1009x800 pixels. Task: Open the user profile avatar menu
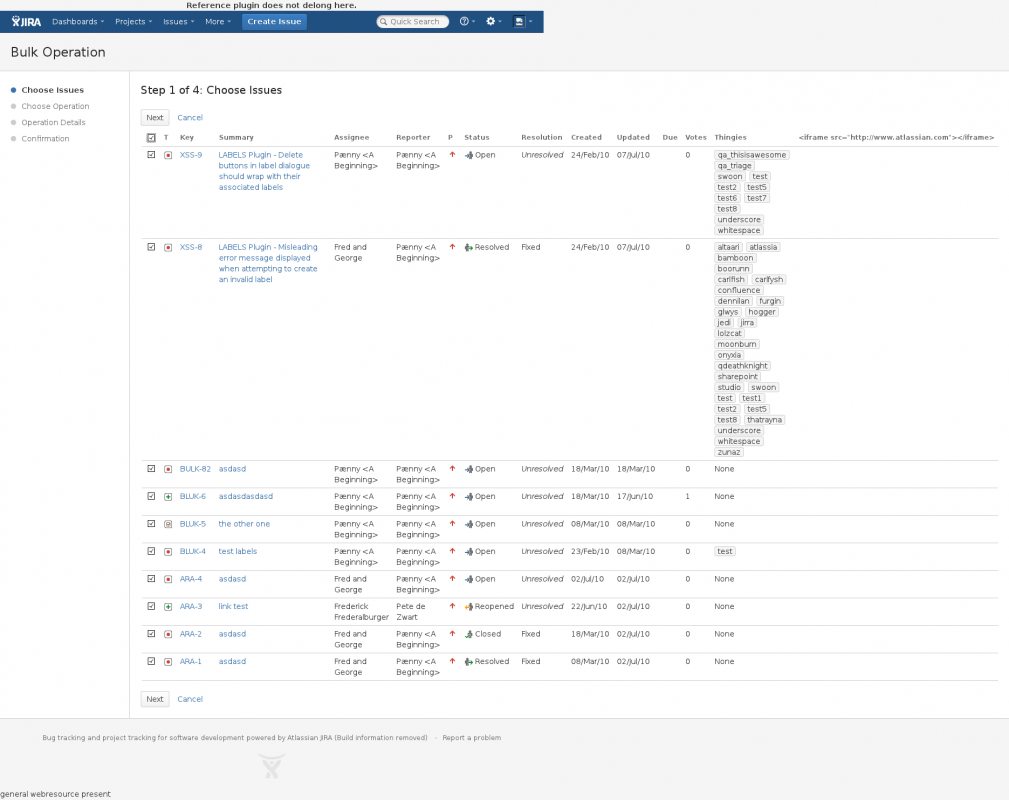[x=521, y=21]
